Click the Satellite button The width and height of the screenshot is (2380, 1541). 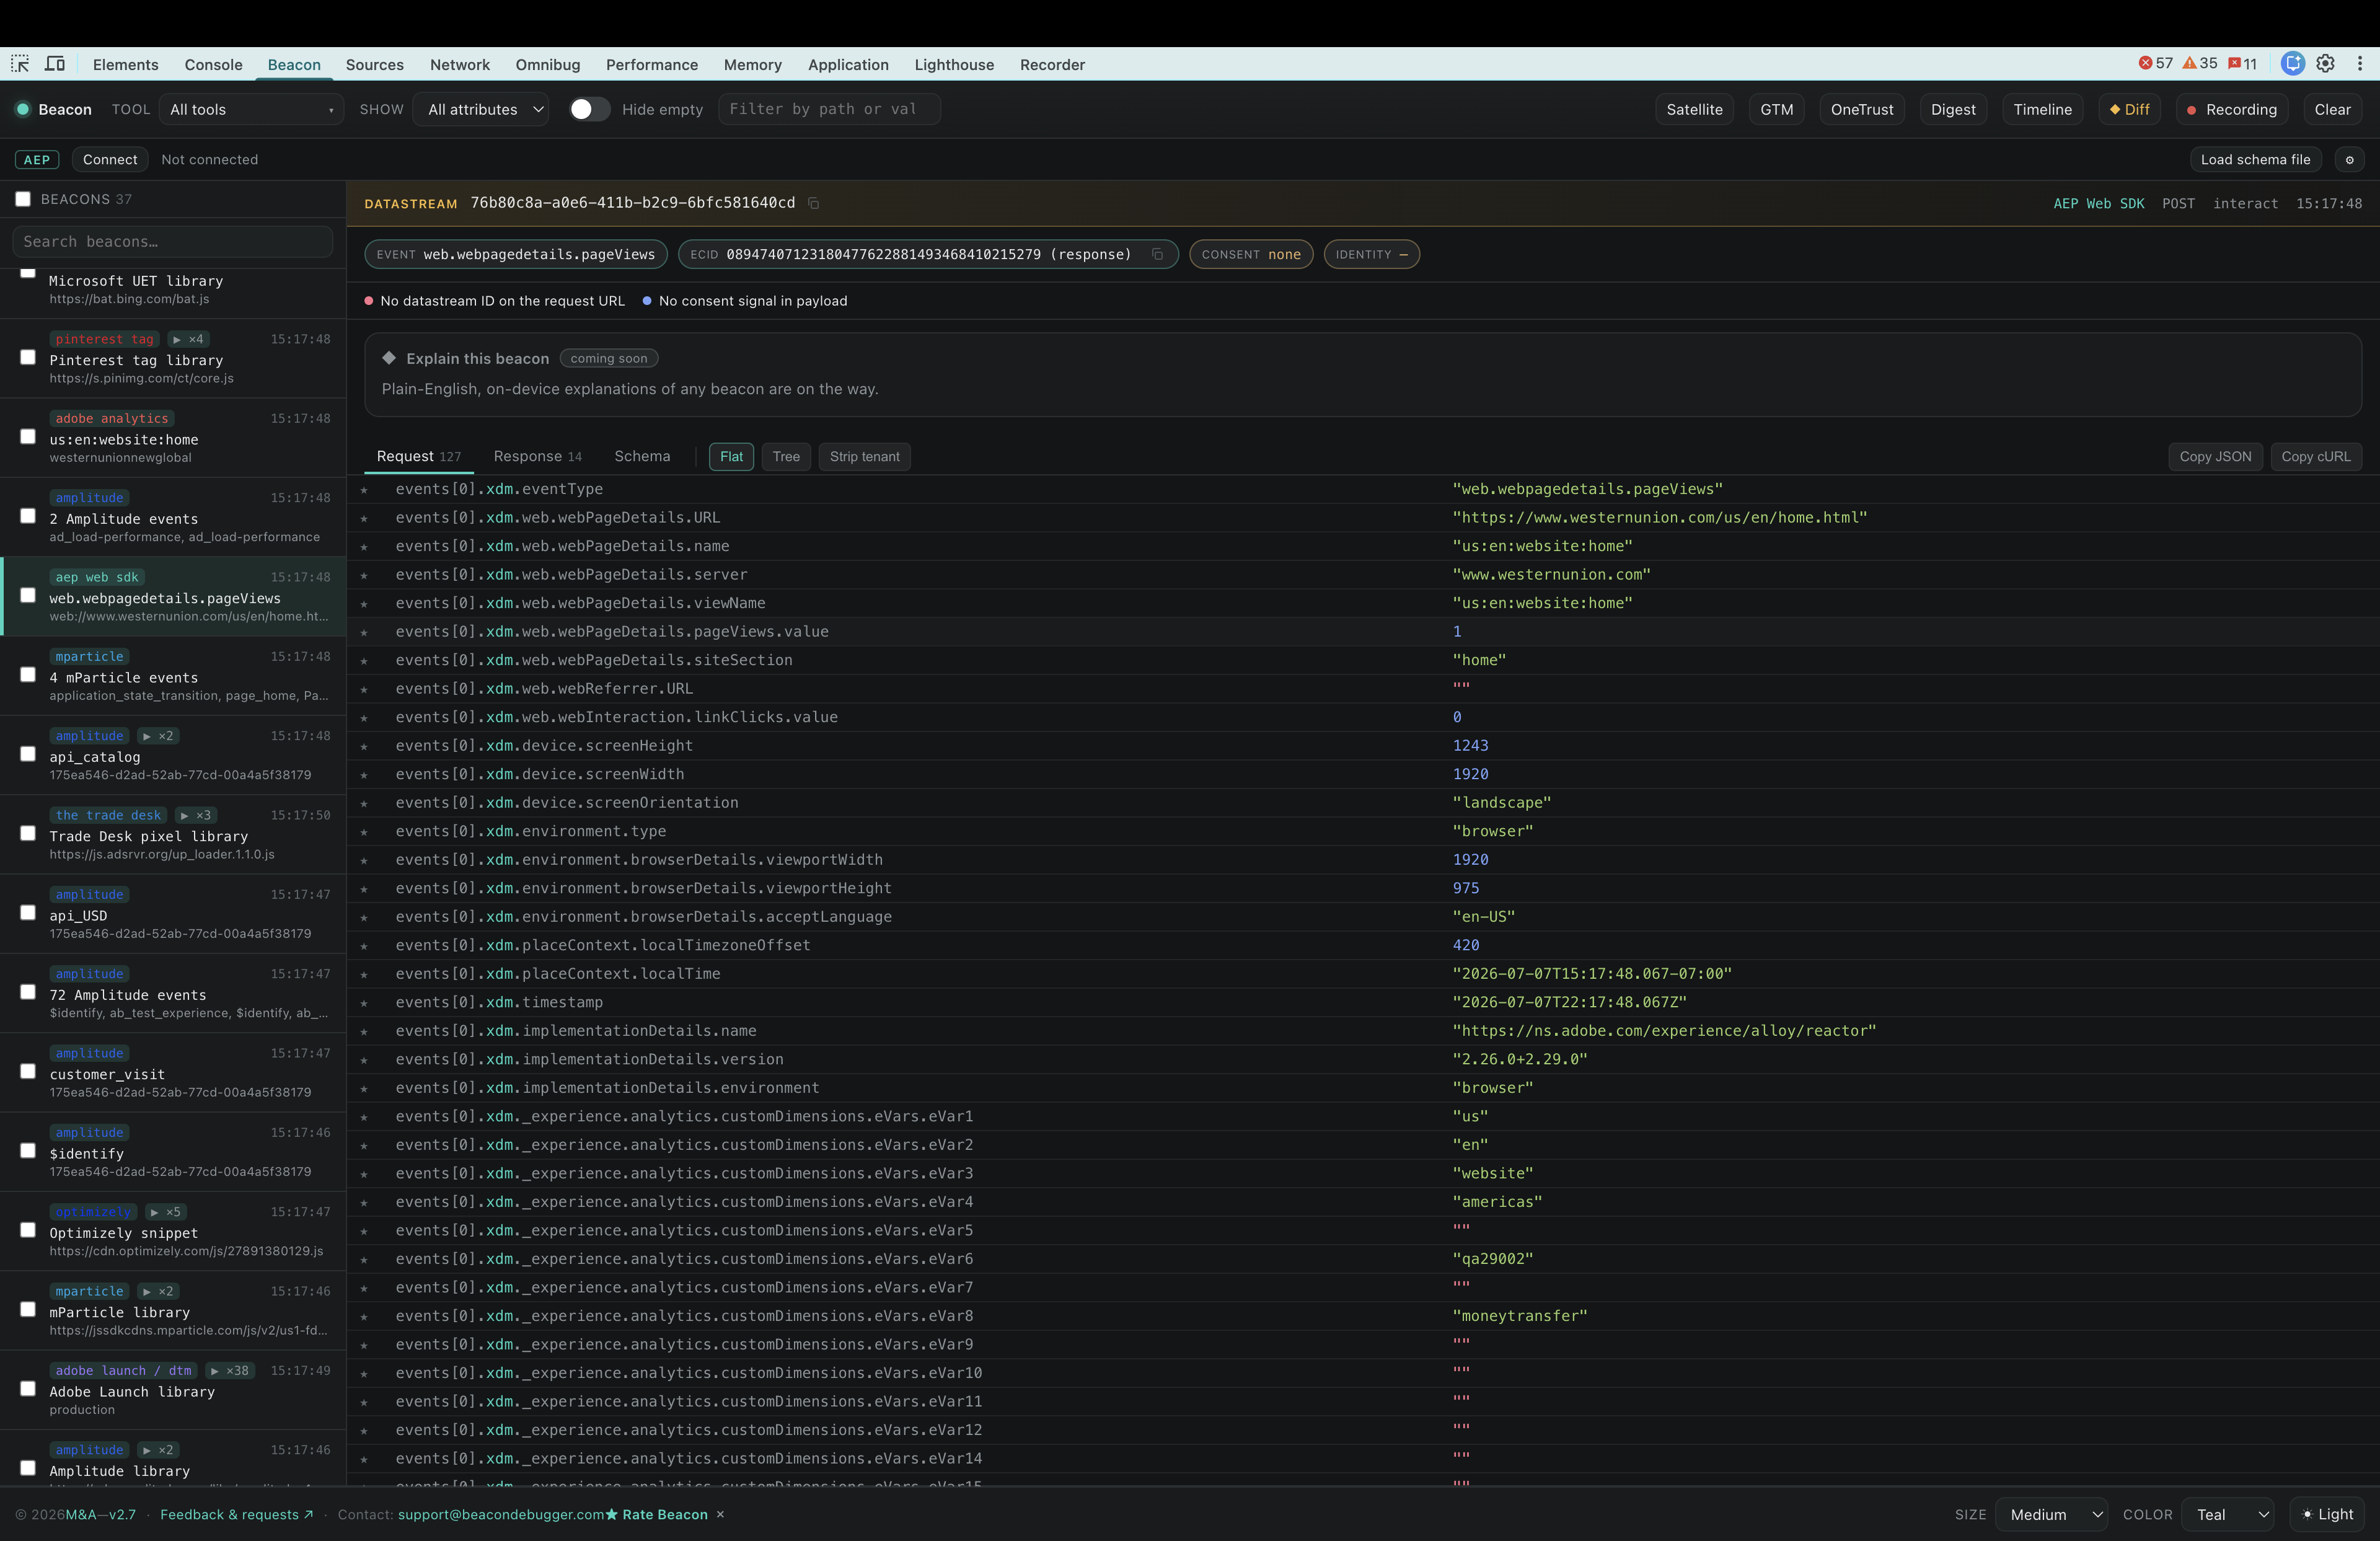[1694, 109]
